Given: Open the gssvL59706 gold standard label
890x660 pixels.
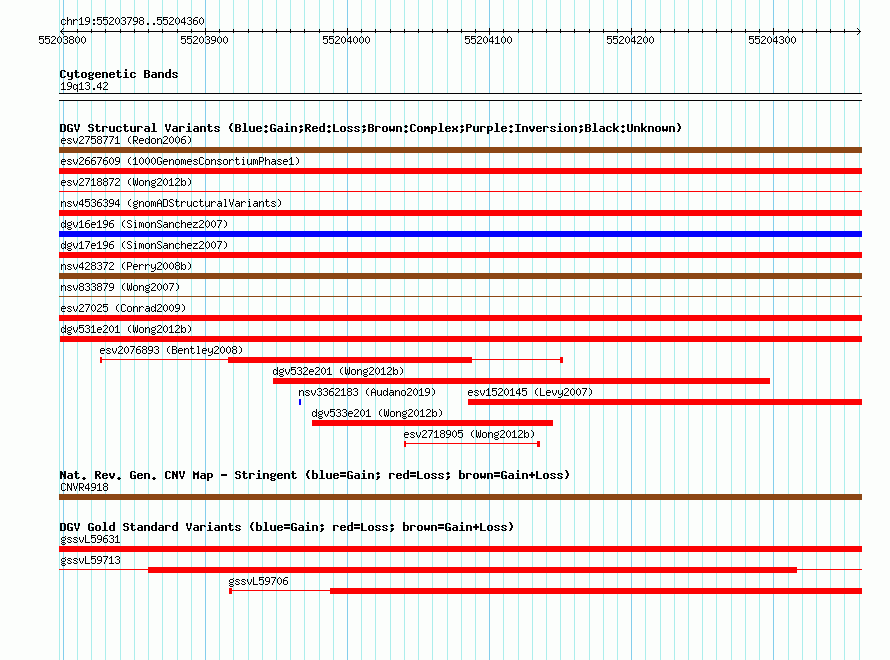Looking at the screenshot, I should [258, 581].
